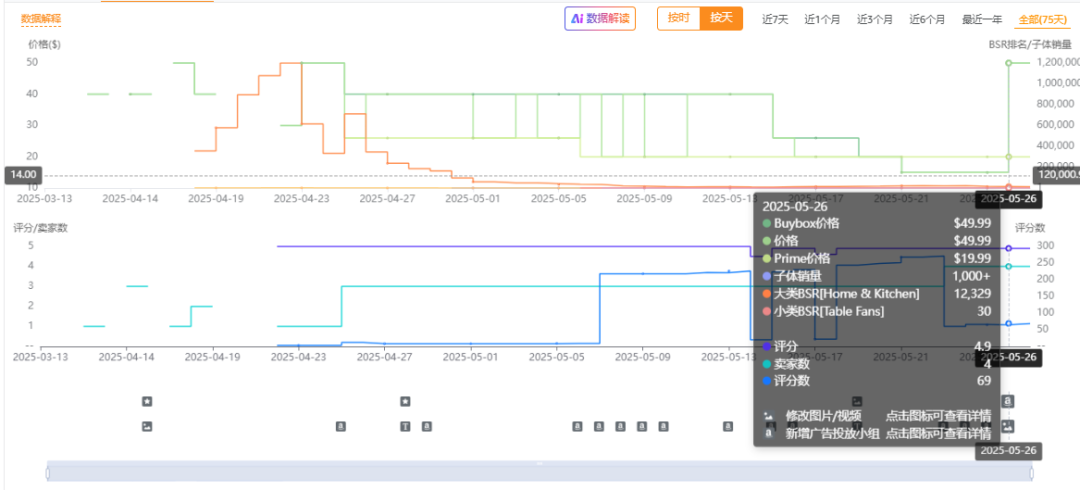Open the 数据解释 link
The height and width of the screenshot is (490, 1080).
41,19
